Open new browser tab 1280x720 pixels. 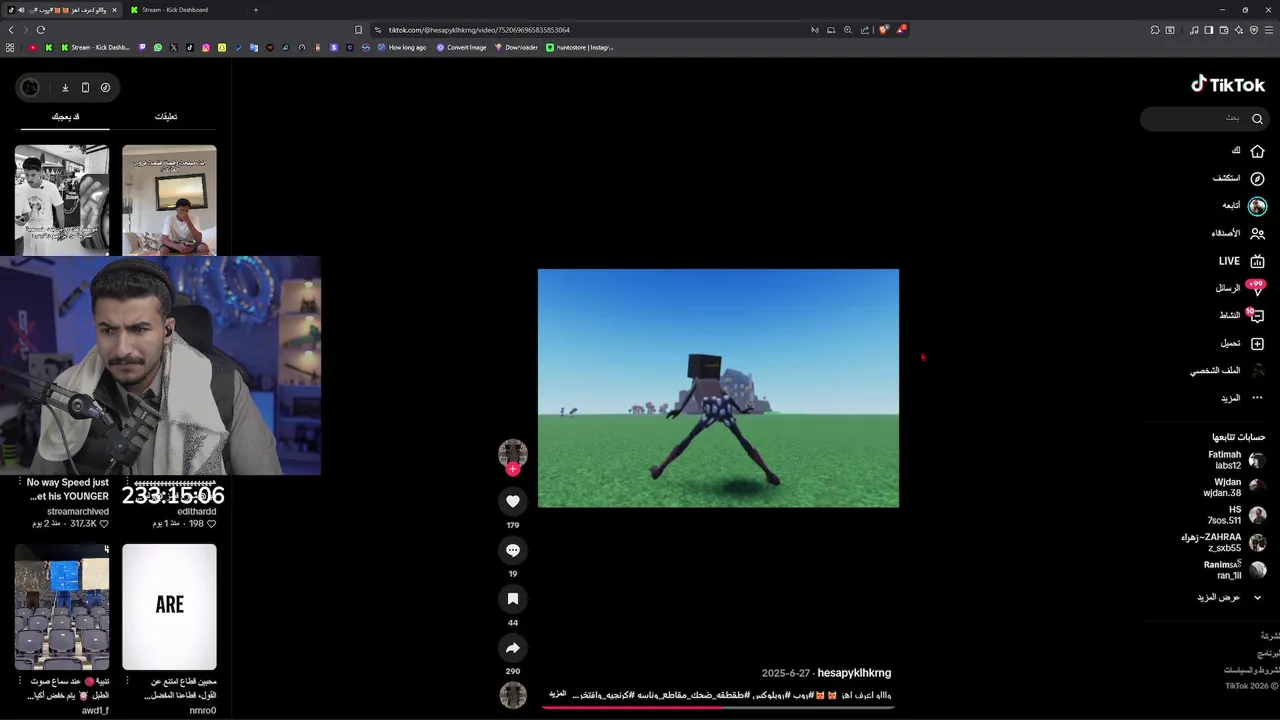tap(256, 10)
